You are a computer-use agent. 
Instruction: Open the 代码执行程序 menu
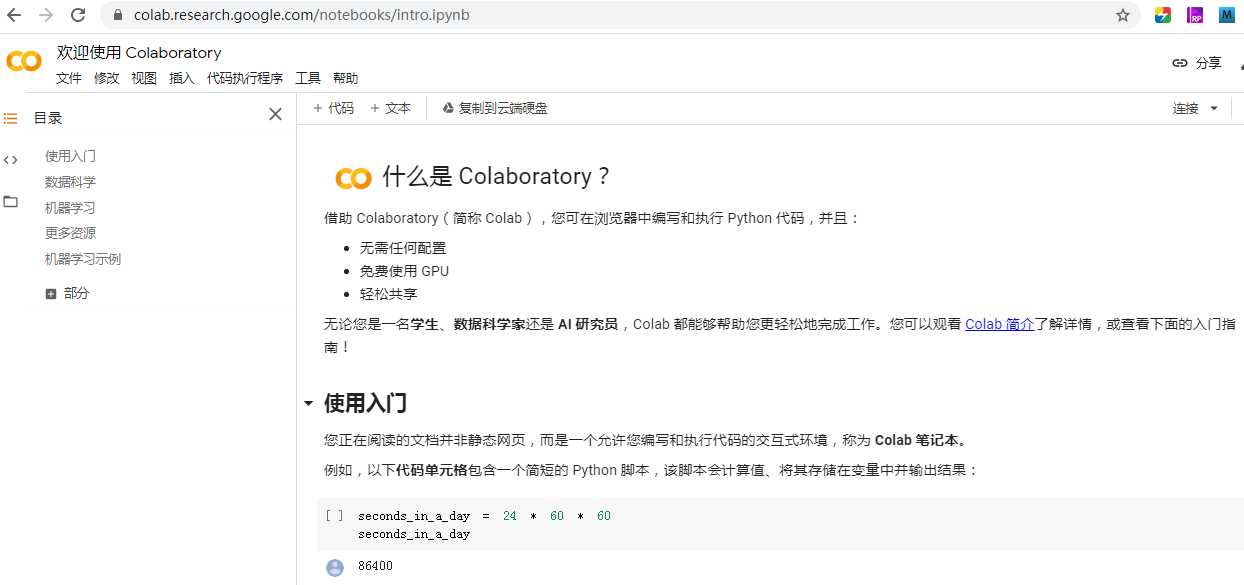point(245,78)
